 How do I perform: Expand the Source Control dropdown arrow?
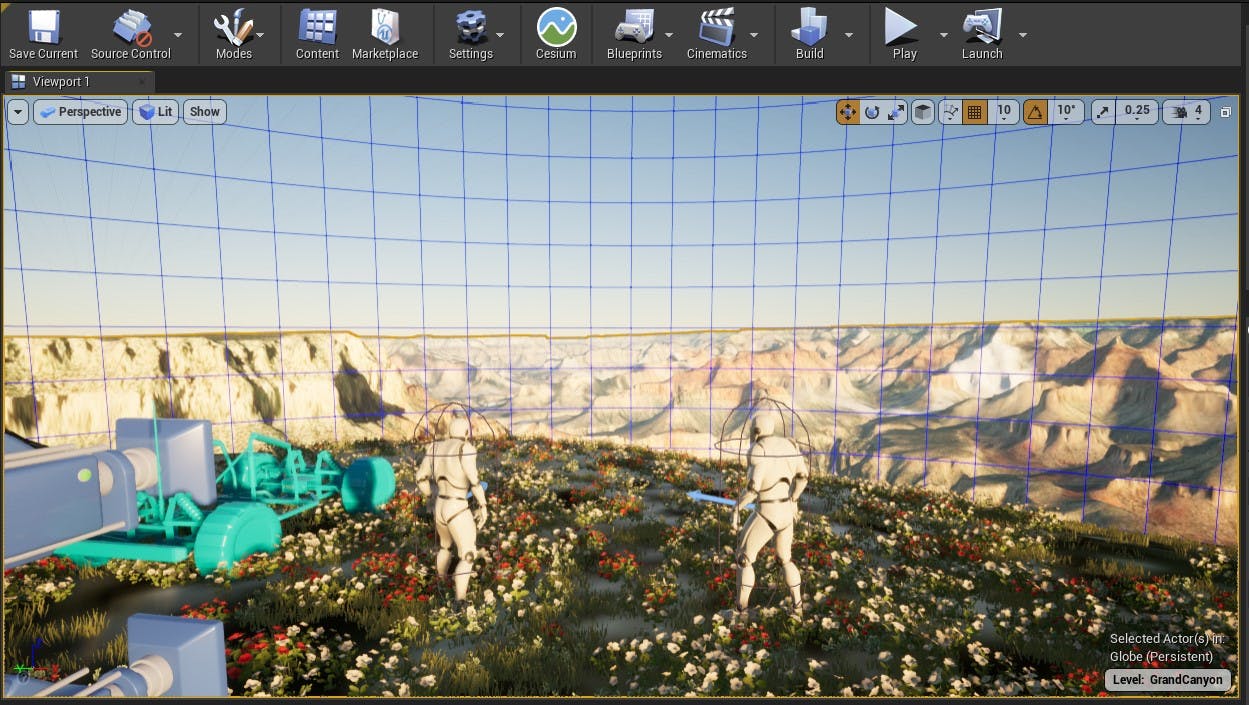178,34
